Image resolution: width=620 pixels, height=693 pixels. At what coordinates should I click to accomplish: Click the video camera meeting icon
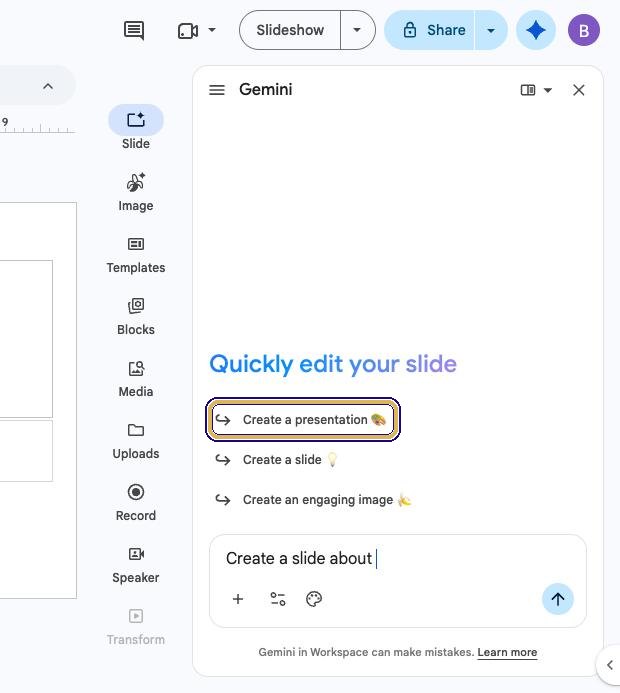pos(188,31)
